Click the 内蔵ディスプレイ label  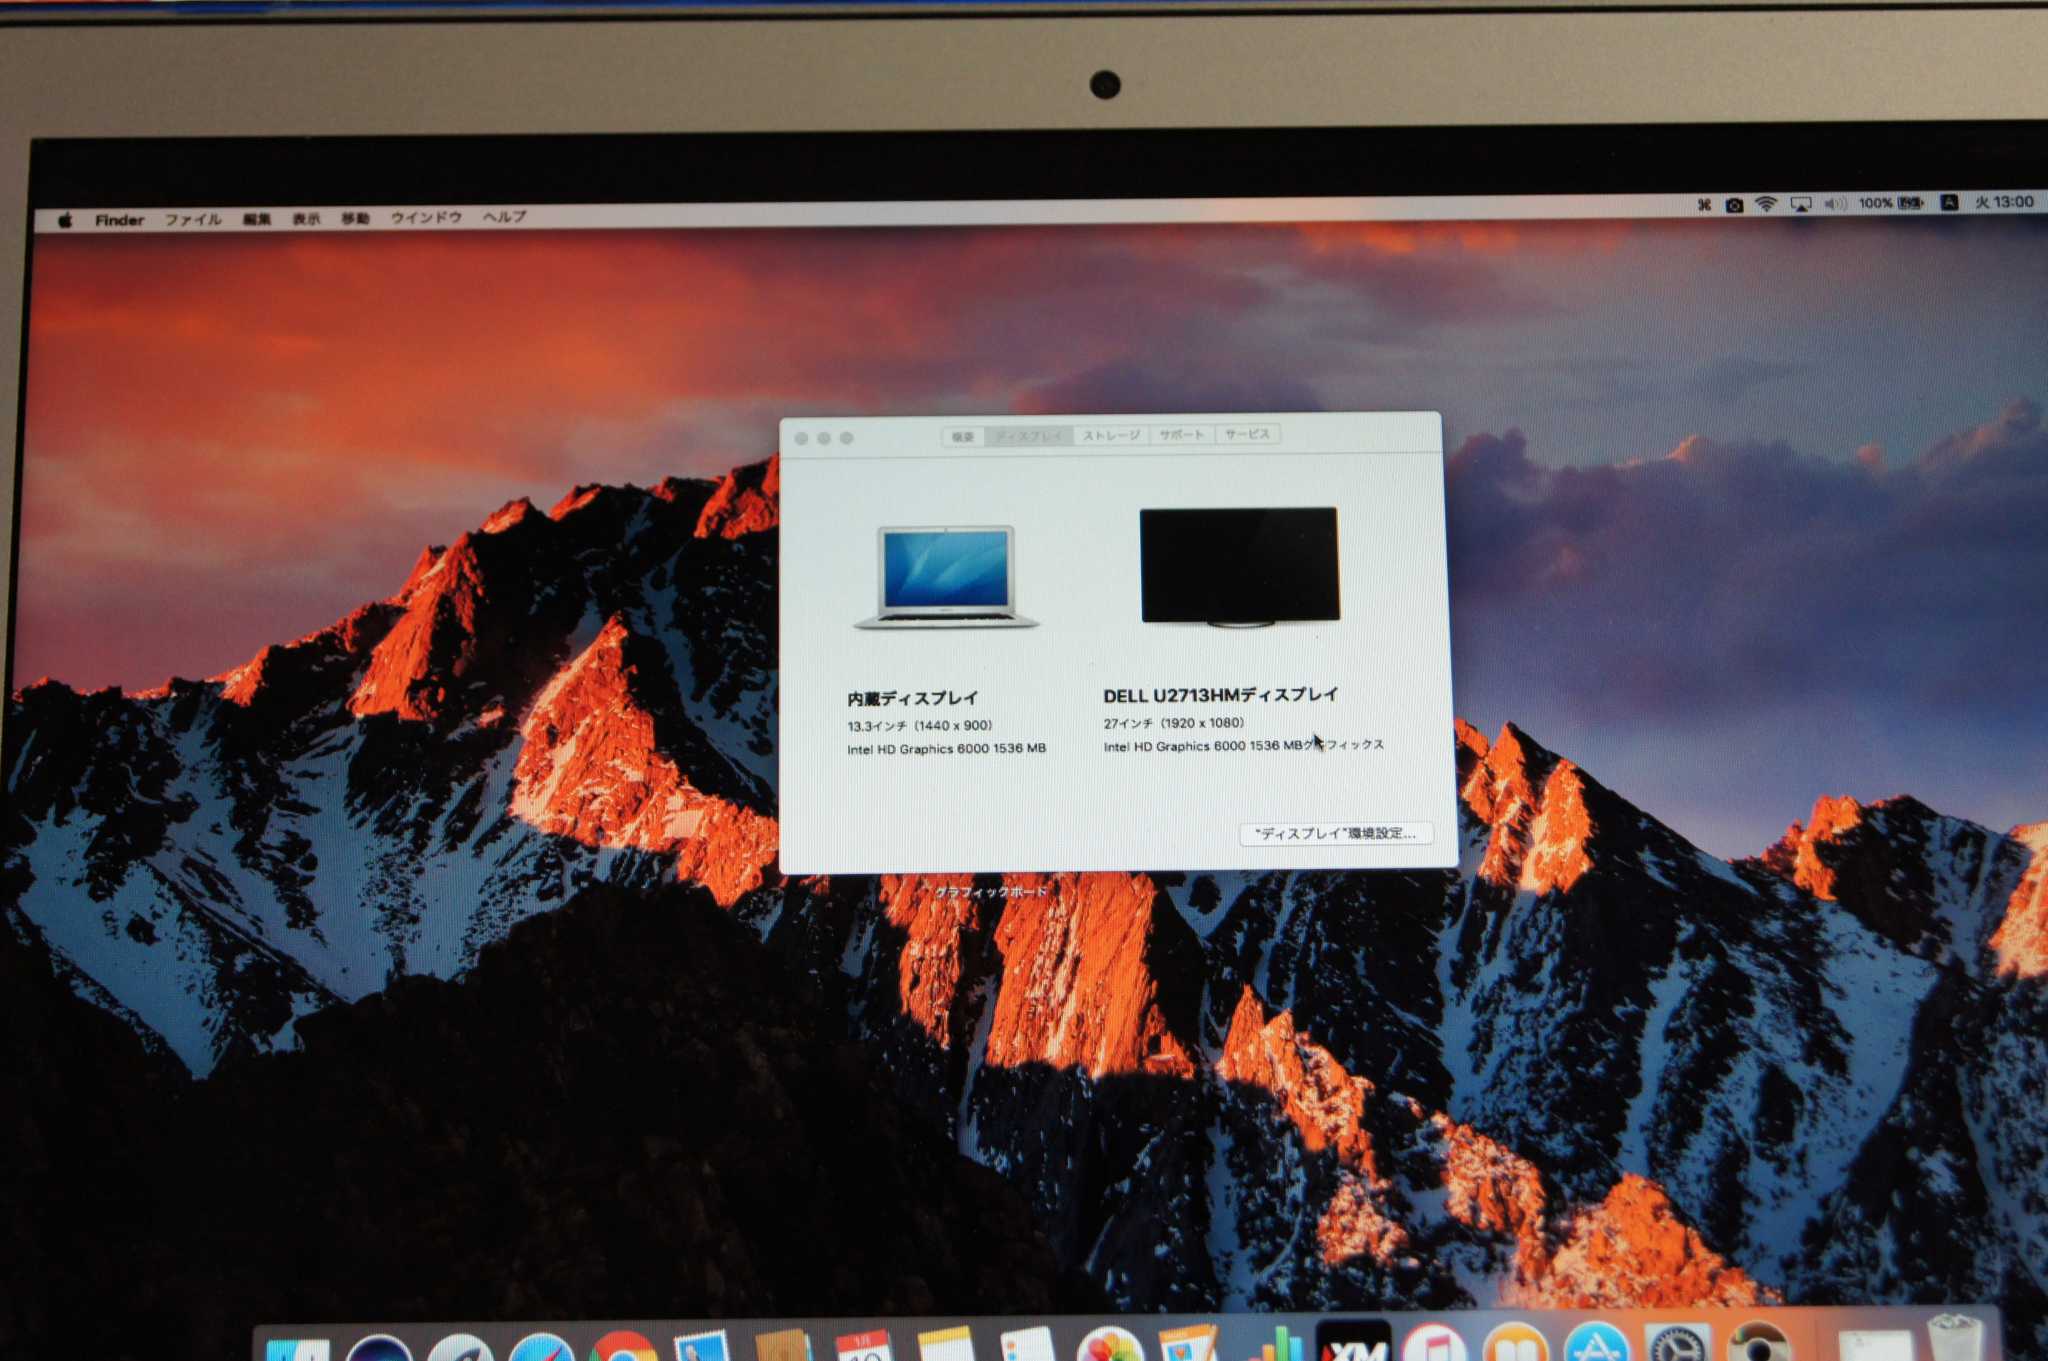(912, 698)
